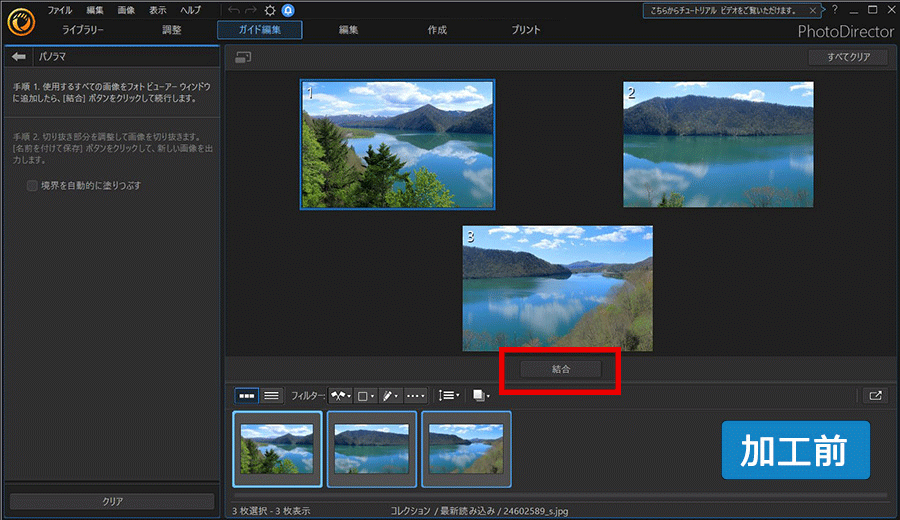Switch to list view in filmstrip
This screenshot has width=900, height=520.
tap(271, 395)
